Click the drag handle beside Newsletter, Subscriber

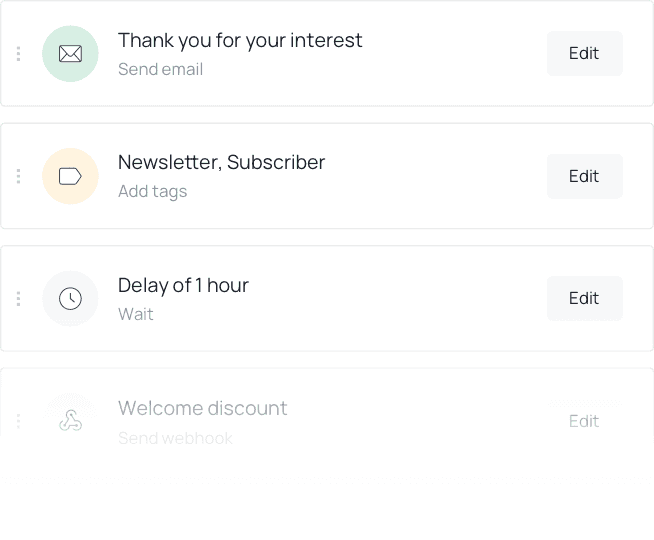pos(18,176)
